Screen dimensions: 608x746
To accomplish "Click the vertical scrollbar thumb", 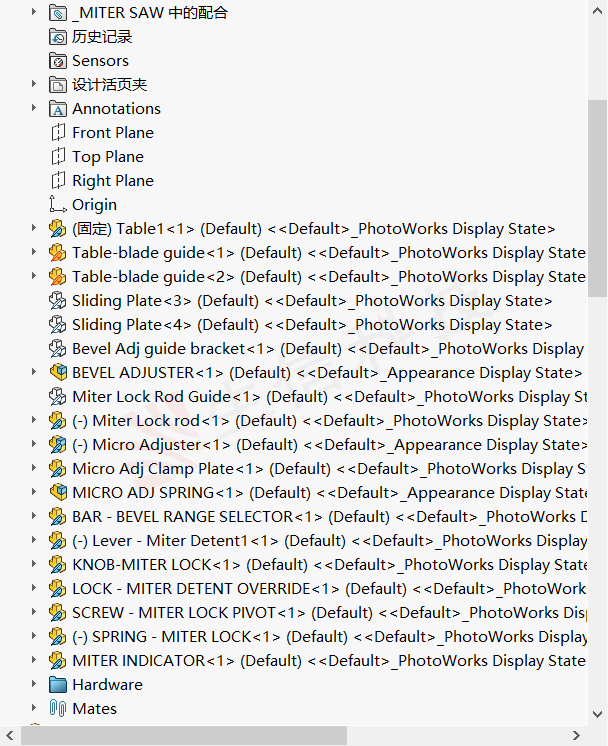I will point(598,198).
